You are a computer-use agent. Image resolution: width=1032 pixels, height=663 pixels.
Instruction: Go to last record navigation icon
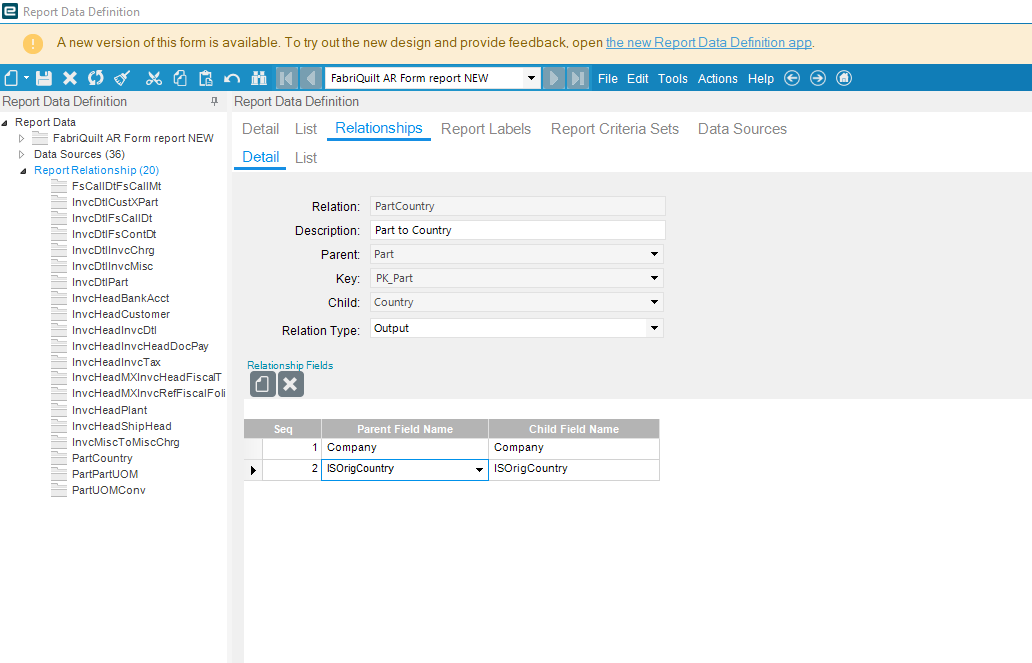point(578,78)
